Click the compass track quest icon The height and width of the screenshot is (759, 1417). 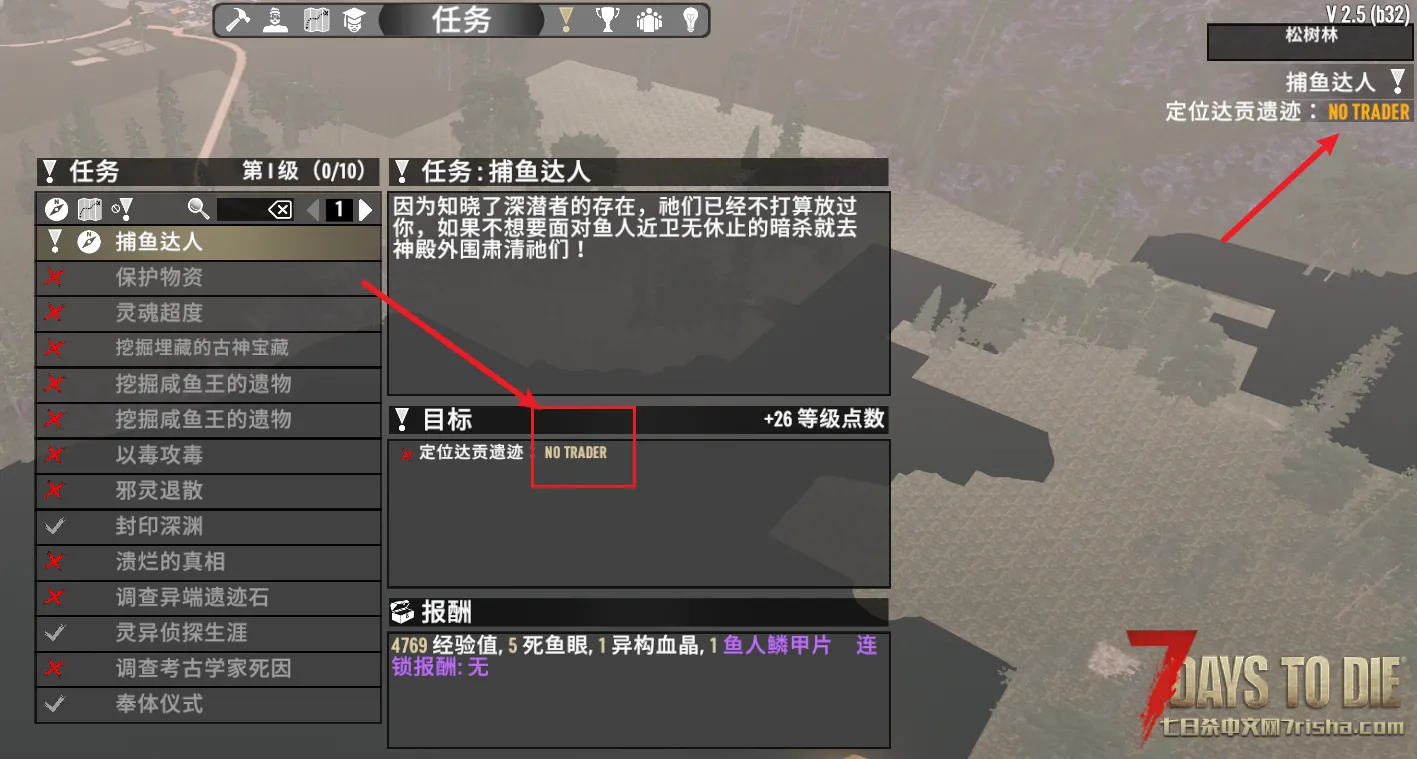click(x=57, y=209)
